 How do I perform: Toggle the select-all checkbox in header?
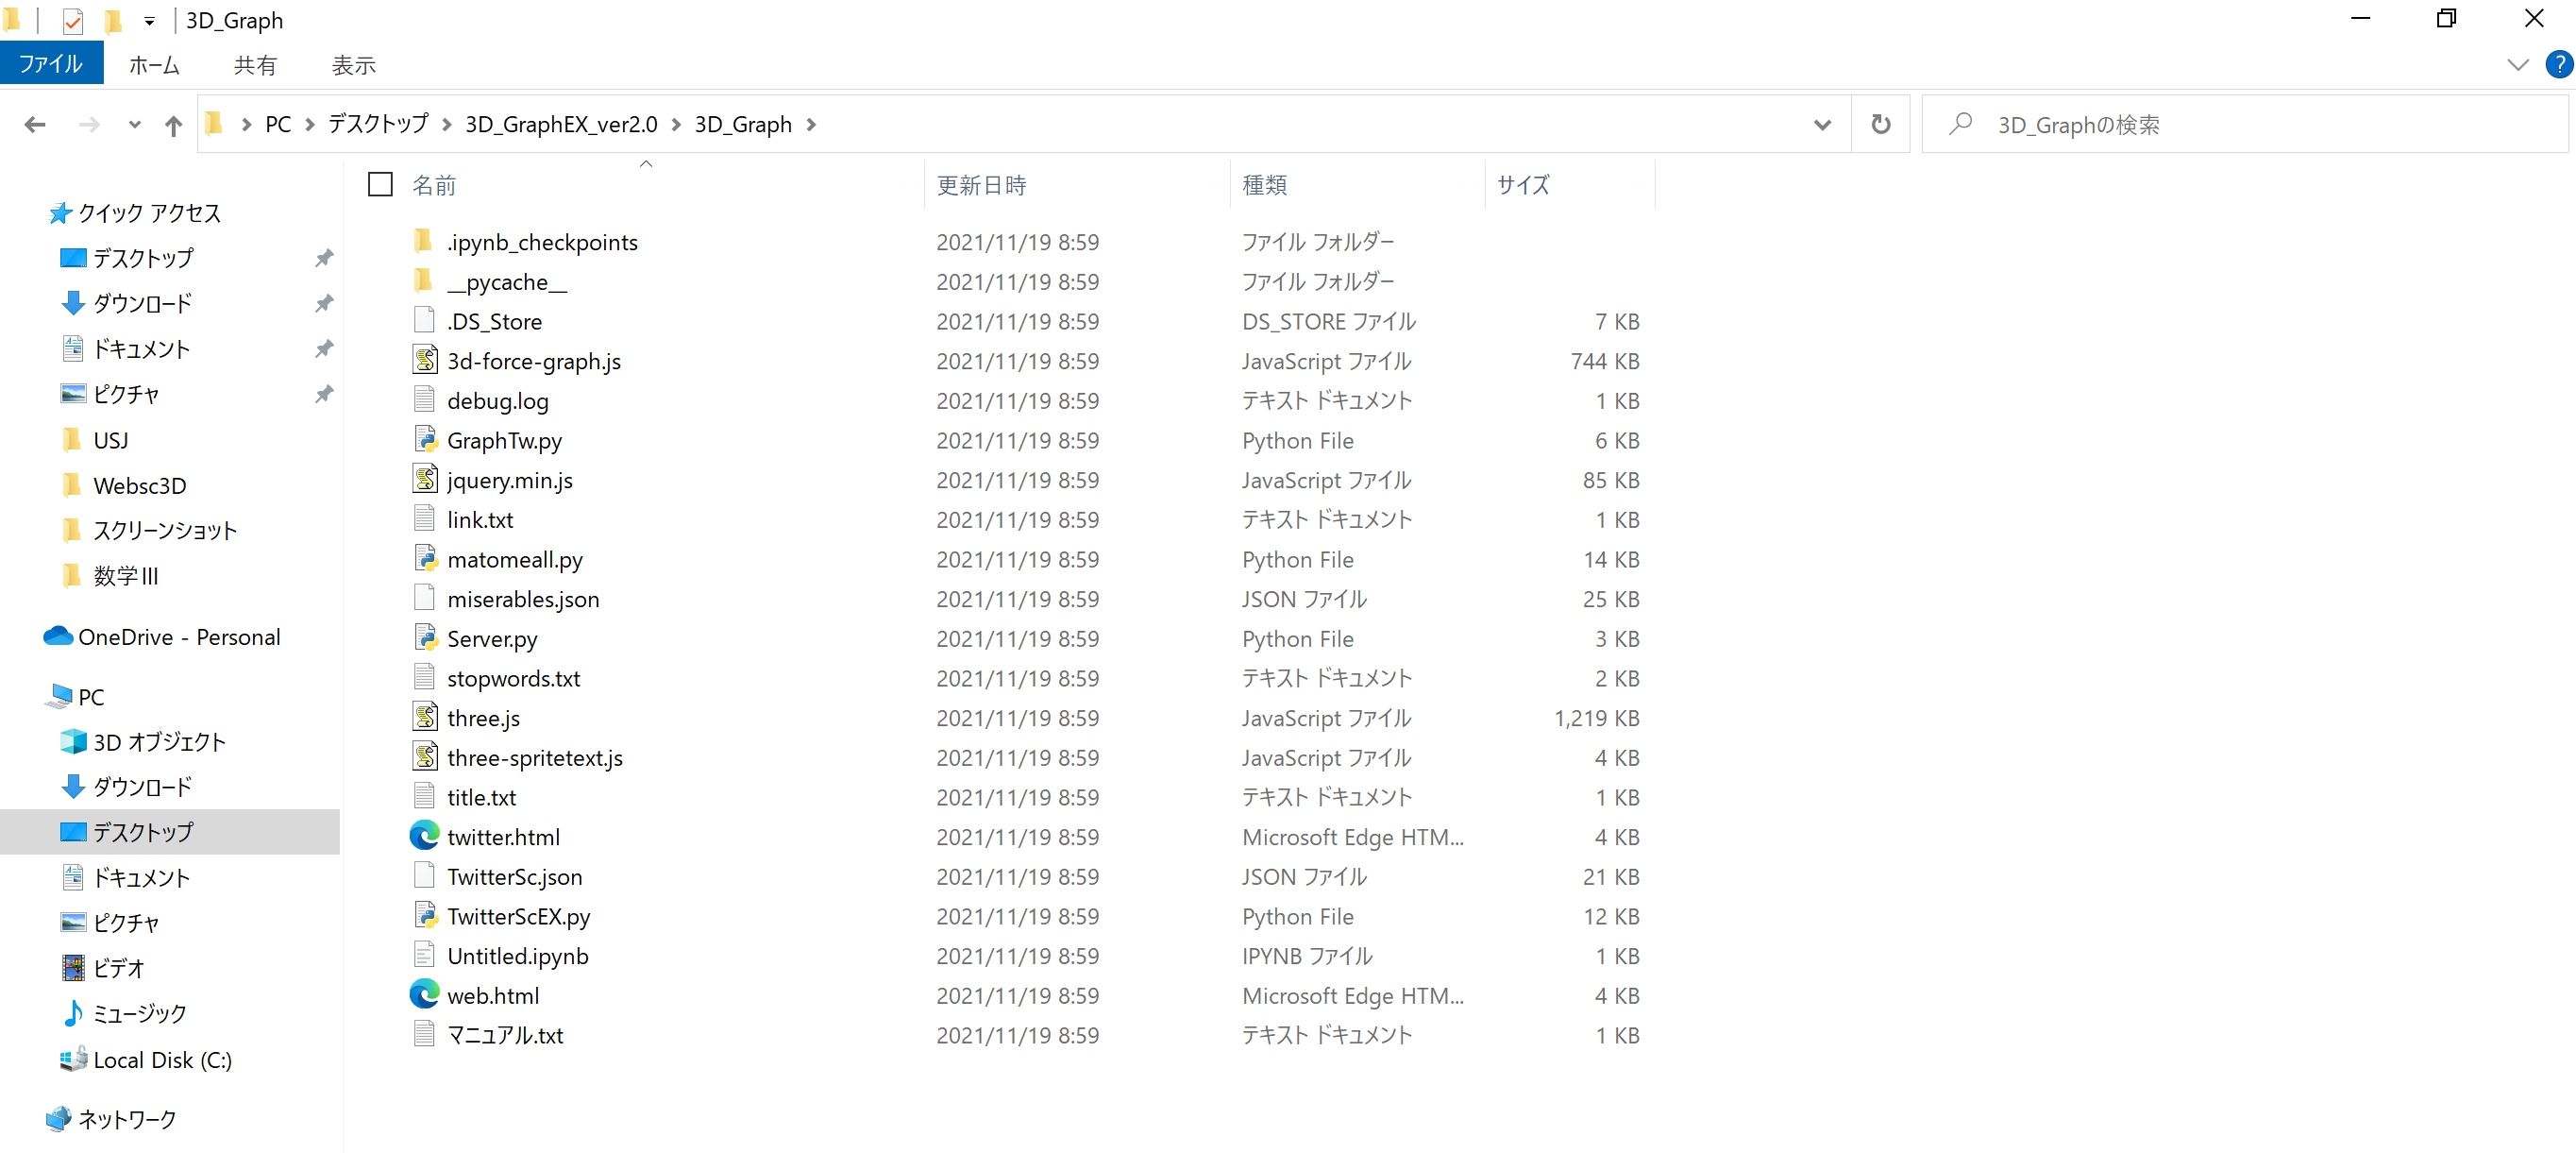[x=380, y=185]
